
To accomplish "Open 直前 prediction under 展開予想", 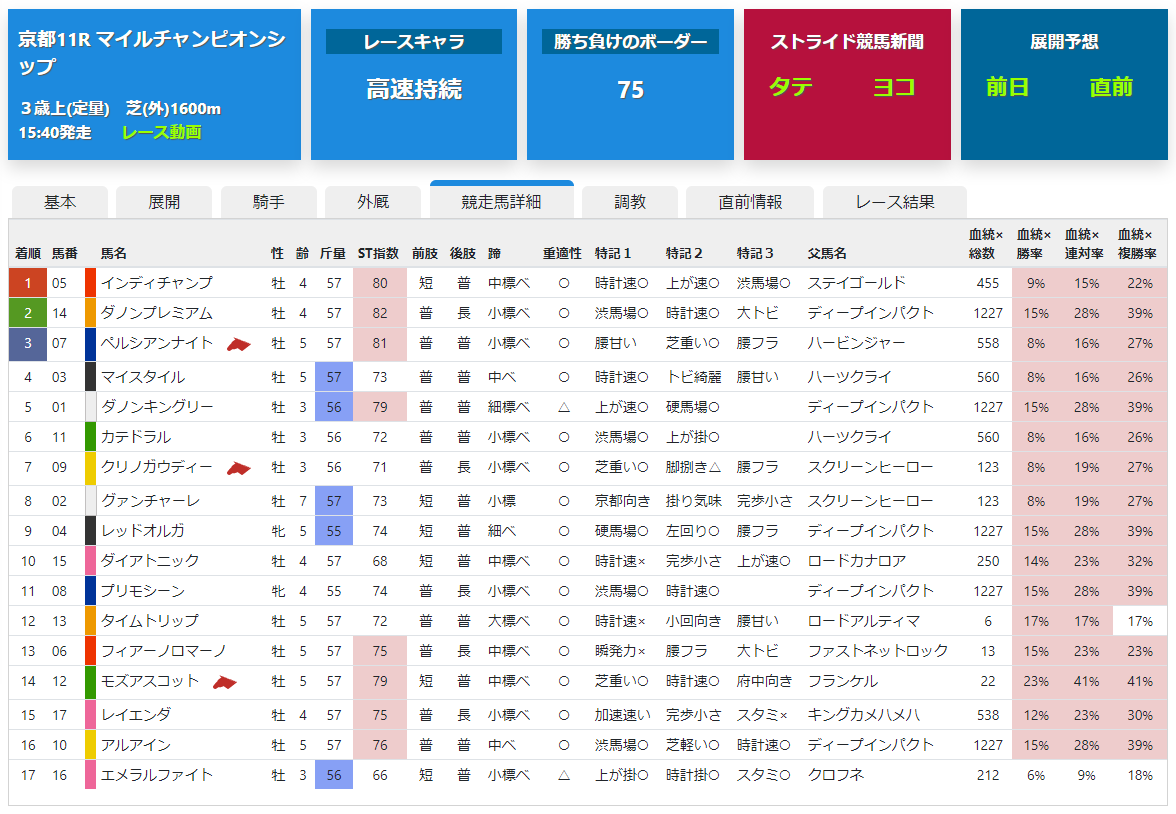I will (x=1111, y=86).
